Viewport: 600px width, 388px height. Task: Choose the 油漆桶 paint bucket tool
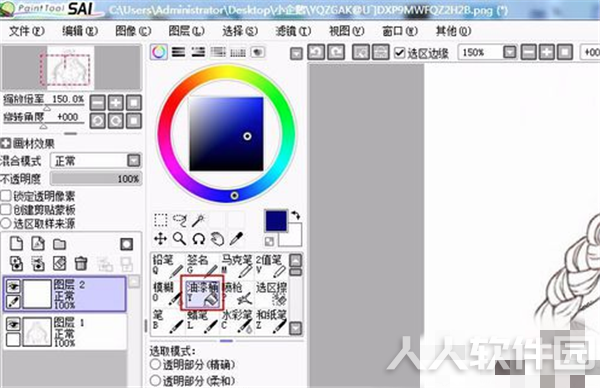pyautogui.click(x=202, y=293)
